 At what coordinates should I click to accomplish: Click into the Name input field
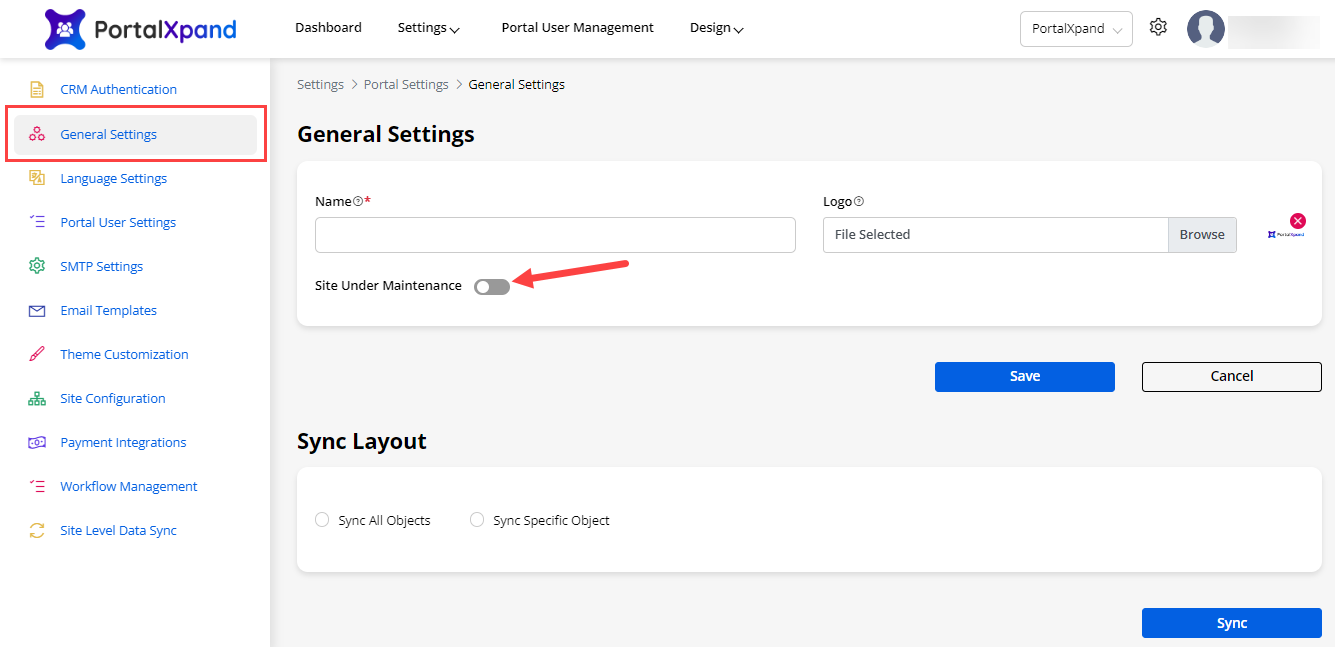pos(555,235)
